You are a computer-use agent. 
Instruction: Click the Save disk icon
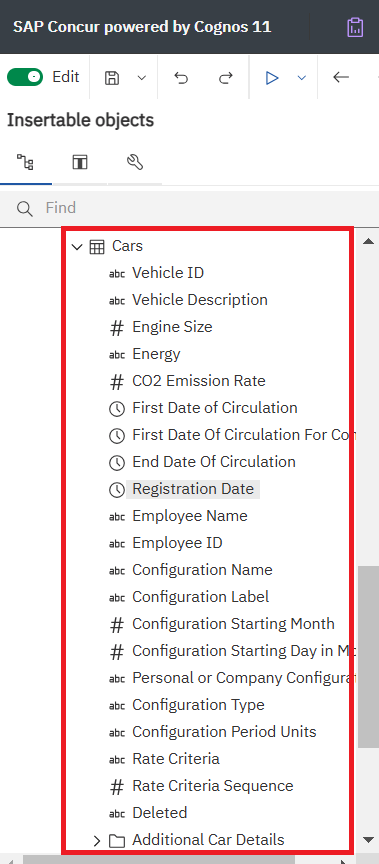112,78
